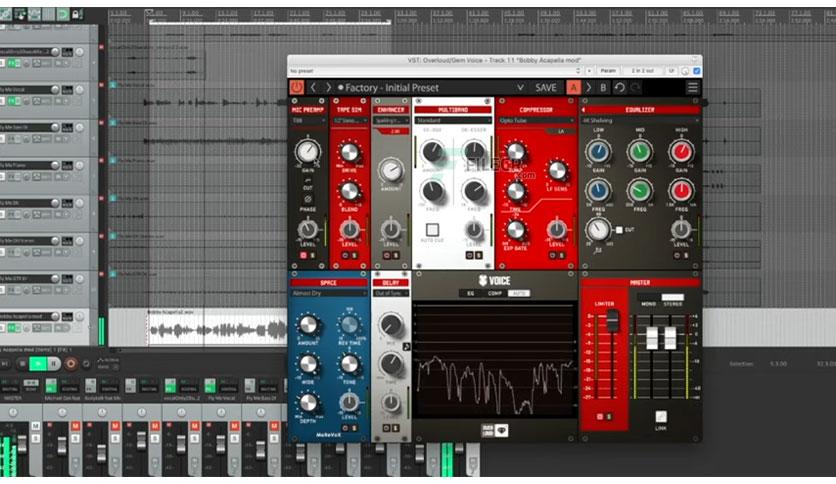Toggle the Mic Preamp module power button

(x=303, y=255)
